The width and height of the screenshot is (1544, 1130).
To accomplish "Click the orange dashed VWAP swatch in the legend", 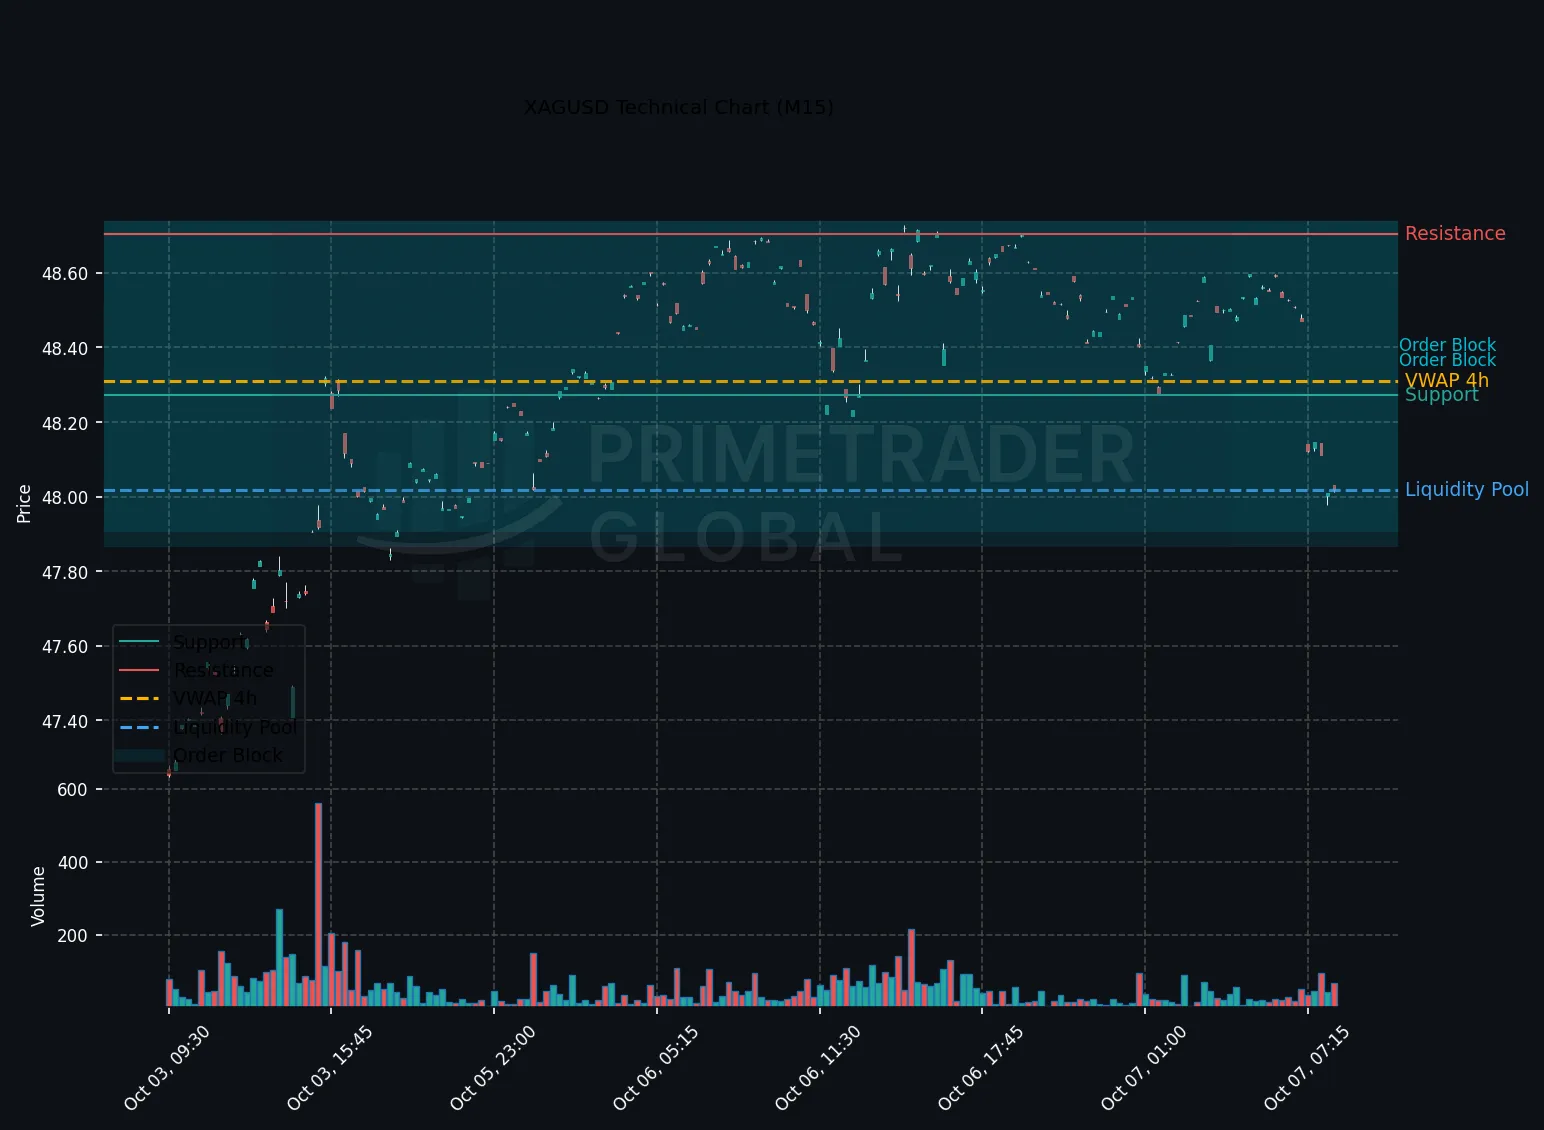I will (139, 698).
